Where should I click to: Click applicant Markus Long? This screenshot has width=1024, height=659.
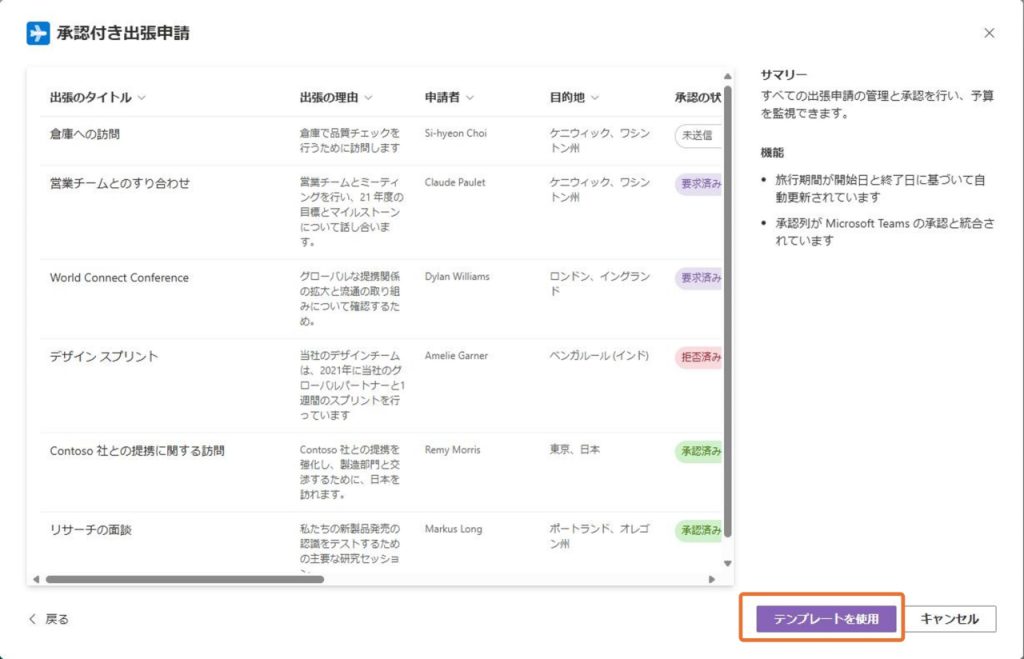[x=453, y=528]
